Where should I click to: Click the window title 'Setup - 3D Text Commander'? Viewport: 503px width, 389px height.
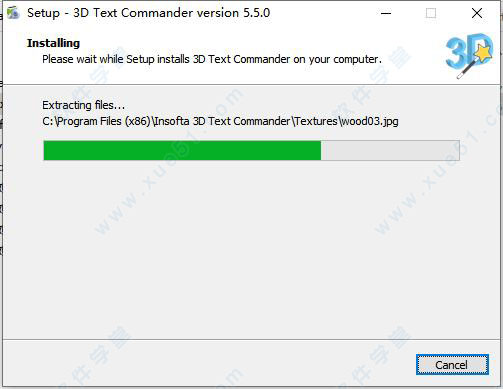[x=110, y=13]
